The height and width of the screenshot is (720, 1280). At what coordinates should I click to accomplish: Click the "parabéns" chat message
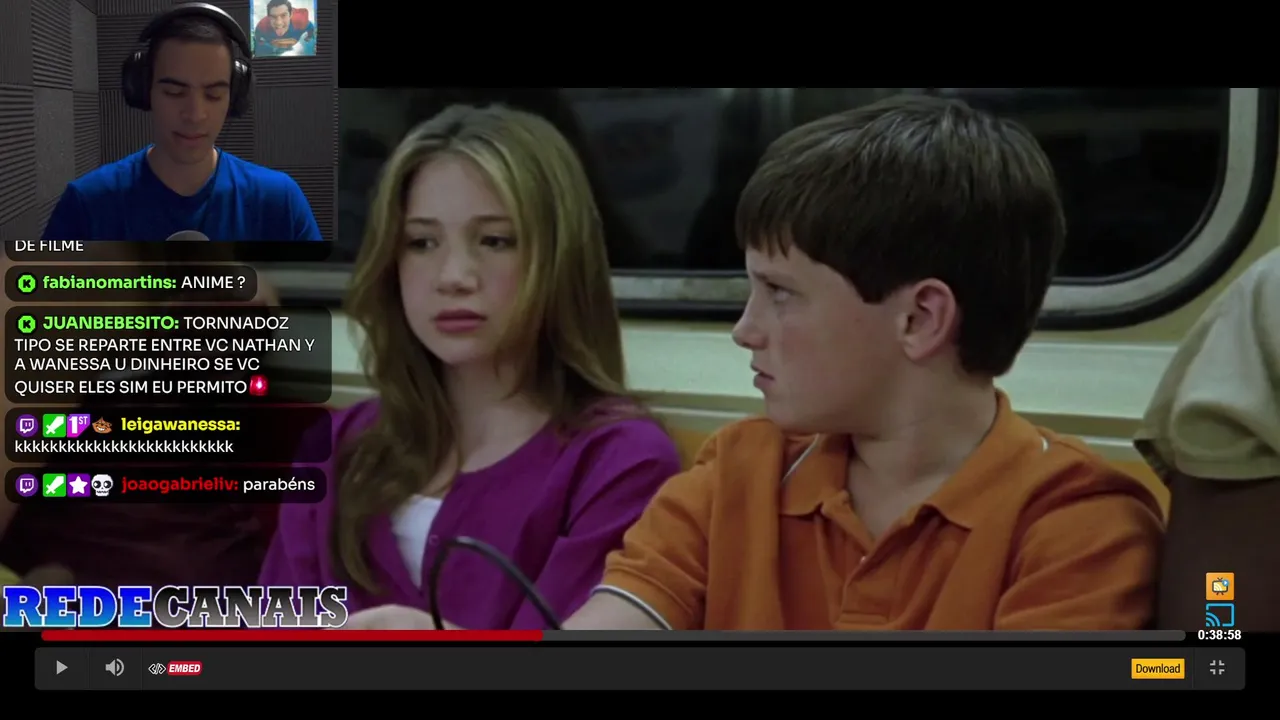click(x=279, y=485)
